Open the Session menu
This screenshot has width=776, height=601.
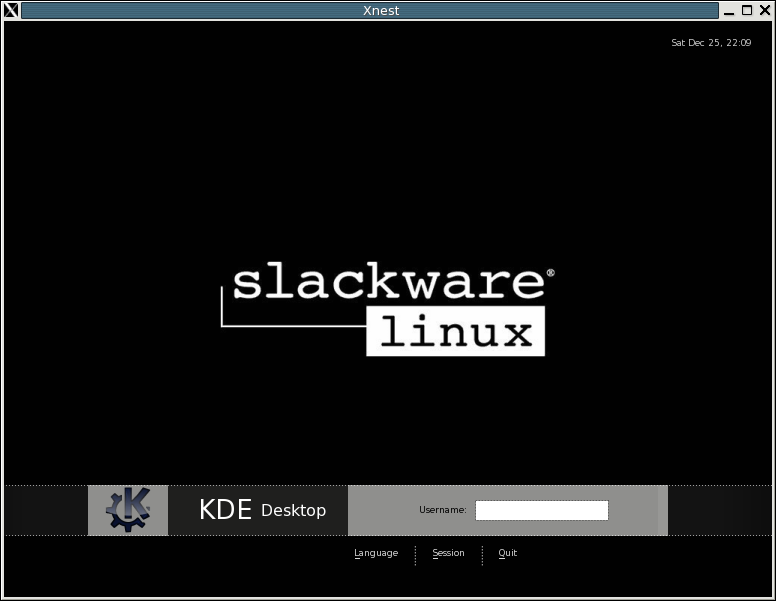[x=448, y=553]
